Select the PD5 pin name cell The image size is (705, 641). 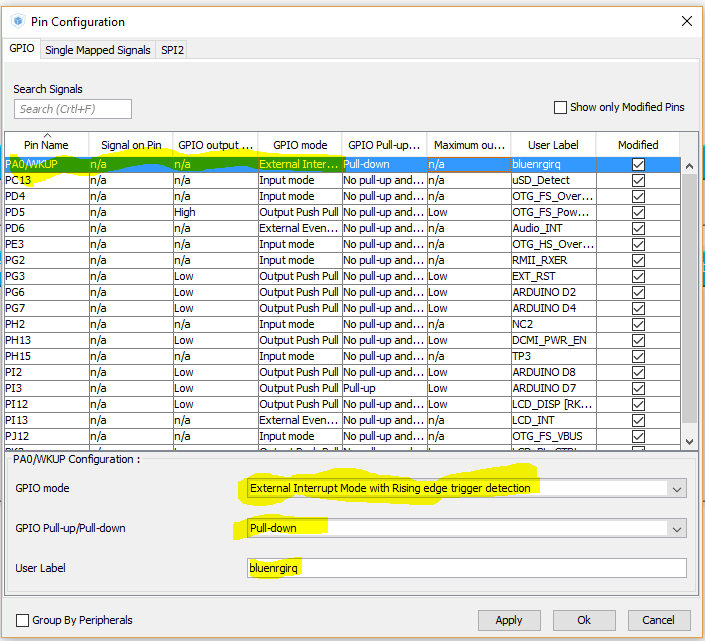[47, 212]
